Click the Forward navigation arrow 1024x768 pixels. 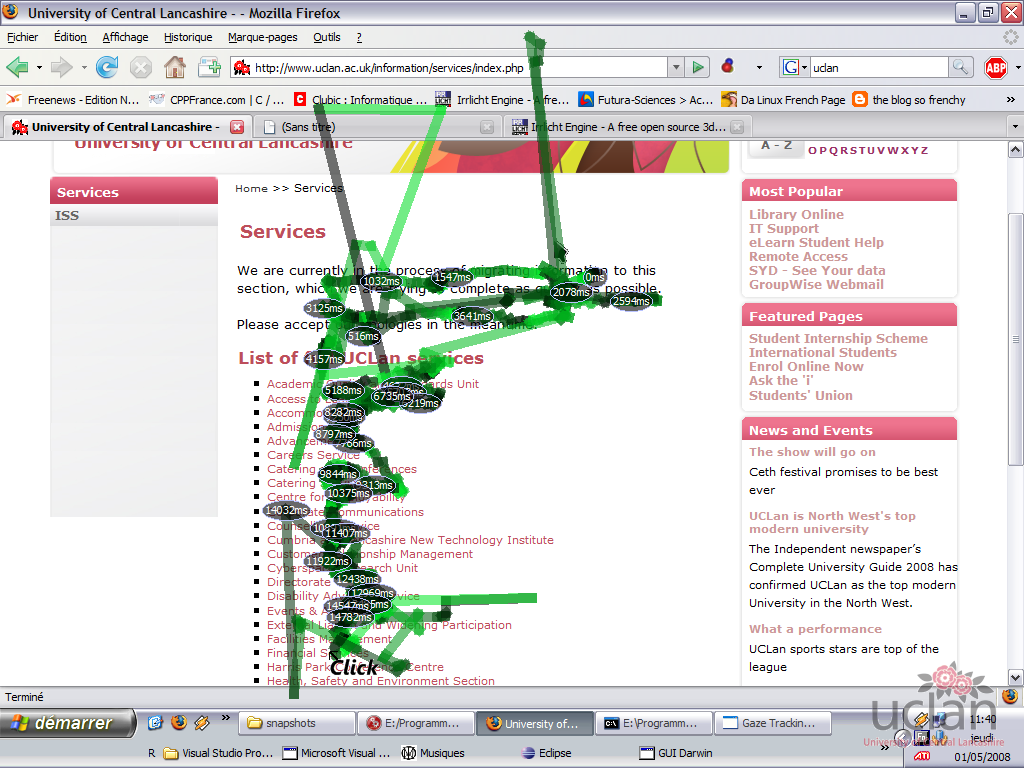61,67
